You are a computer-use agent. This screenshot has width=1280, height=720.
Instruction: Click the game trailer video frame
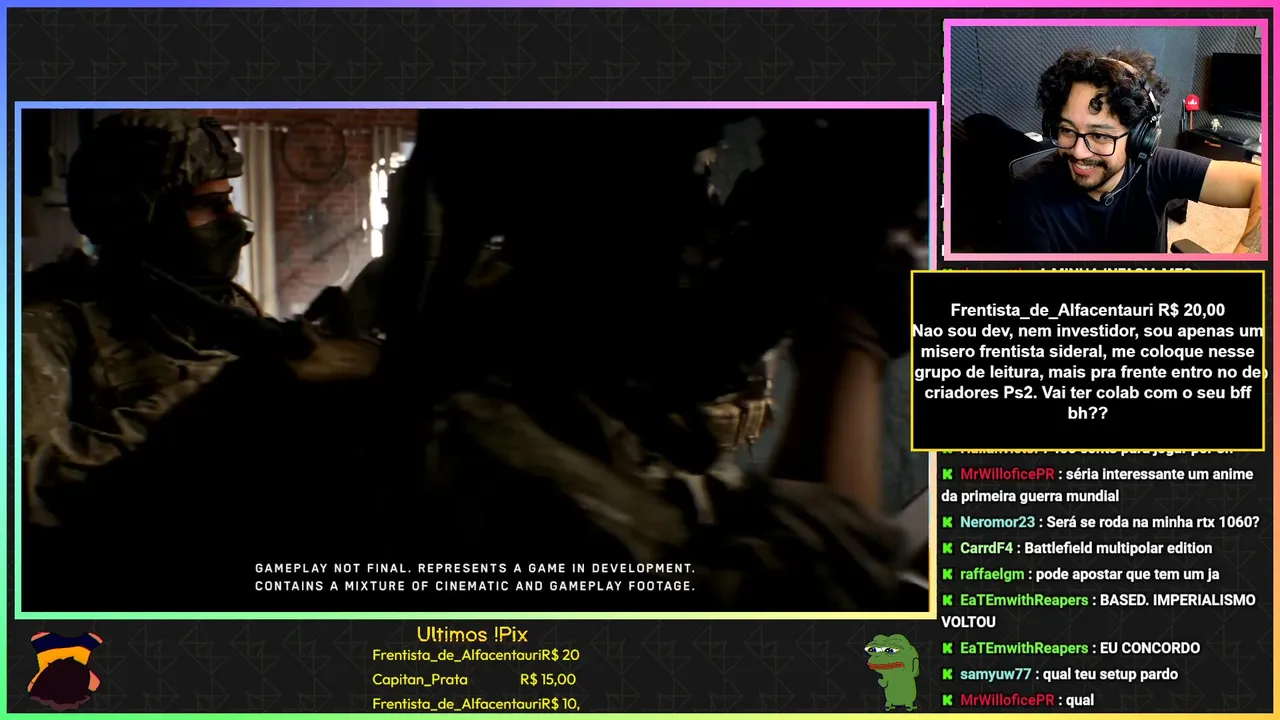pyautogui.click(x=475, y=360)
